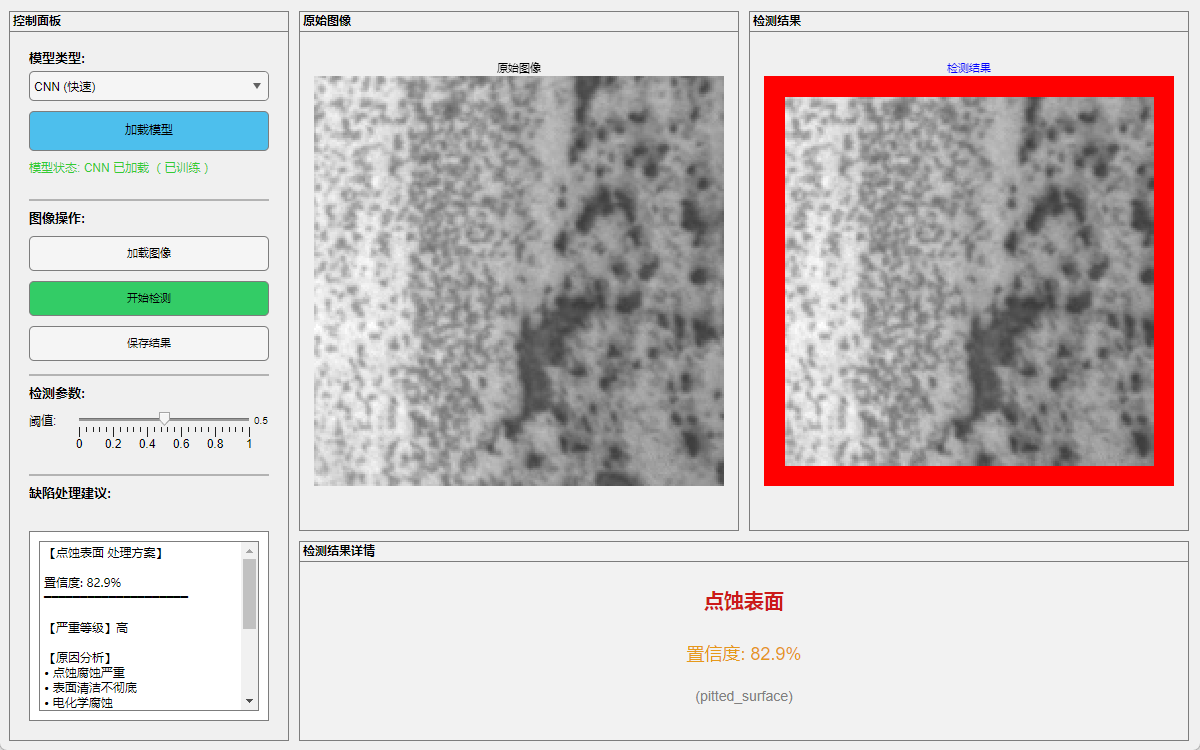This screenshot has height=750, width=1200.
Task: Click the blue 加载模型 button
Action: point(149,130)
